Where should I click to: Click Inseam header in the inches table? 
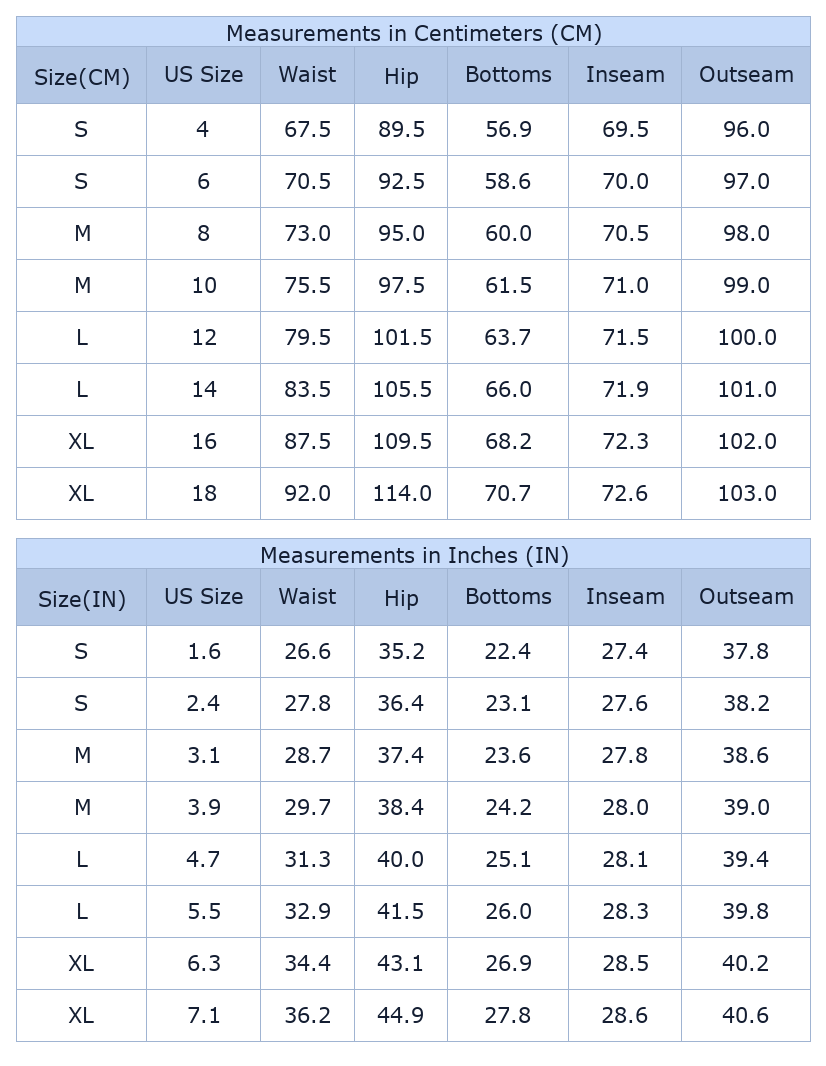pyautogui.click(x=625, y=597)
